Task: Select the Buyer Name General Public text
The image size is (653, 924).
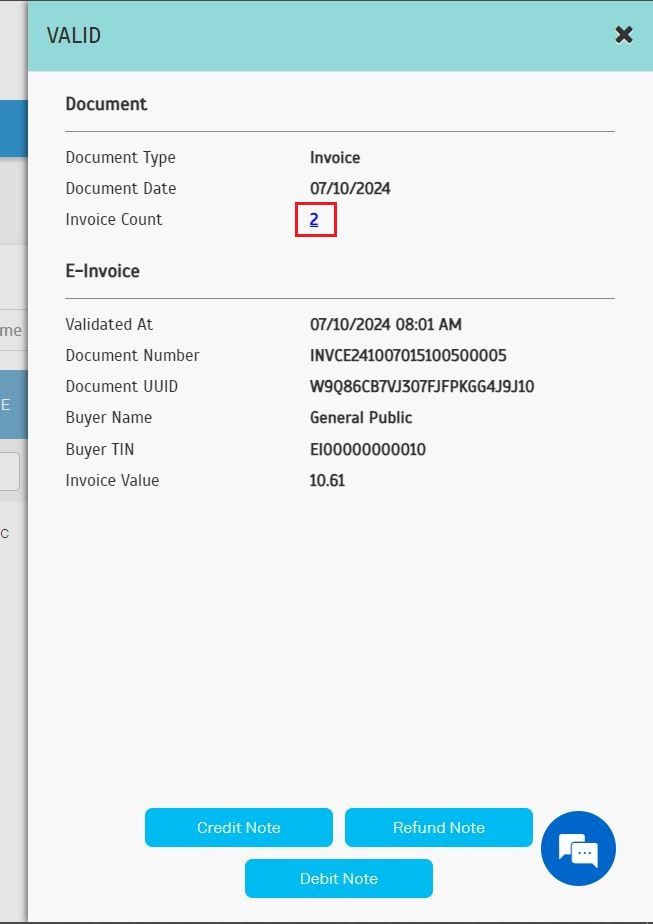Action: pos(361,418)
